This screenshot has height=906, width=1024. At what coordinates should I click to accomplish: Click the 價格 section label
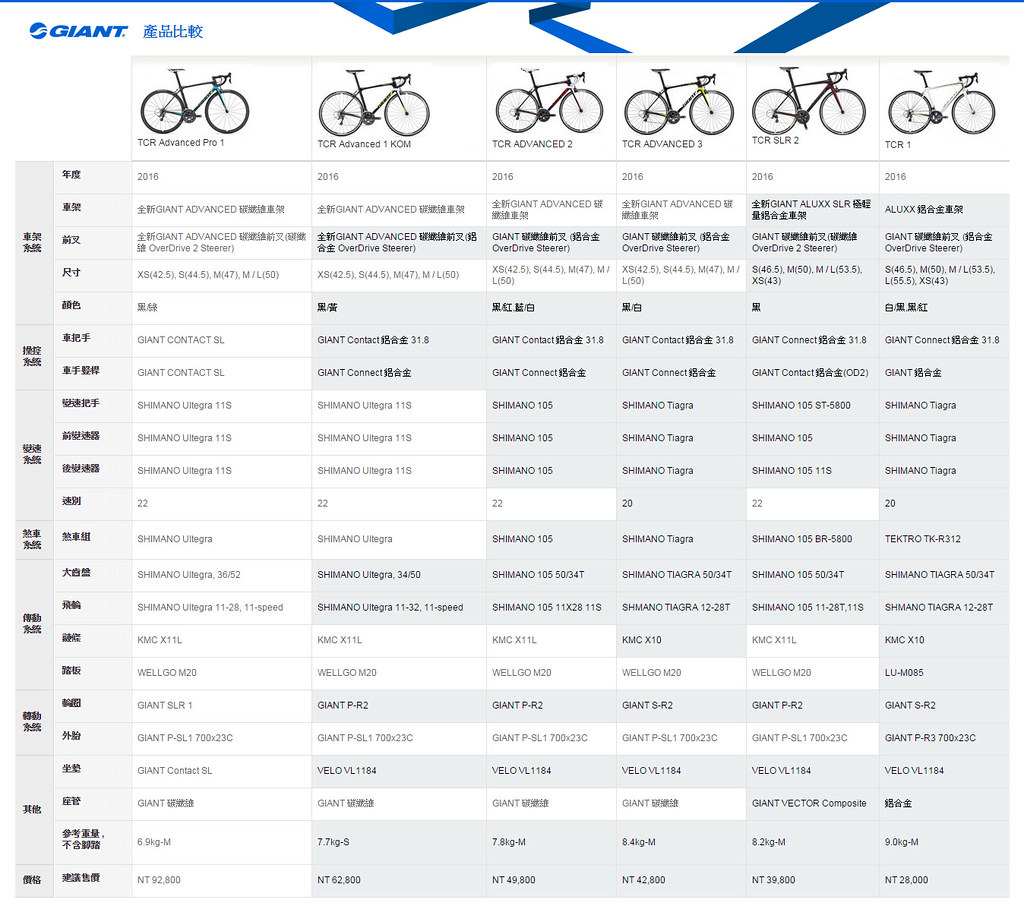click(x=32, y=880)
